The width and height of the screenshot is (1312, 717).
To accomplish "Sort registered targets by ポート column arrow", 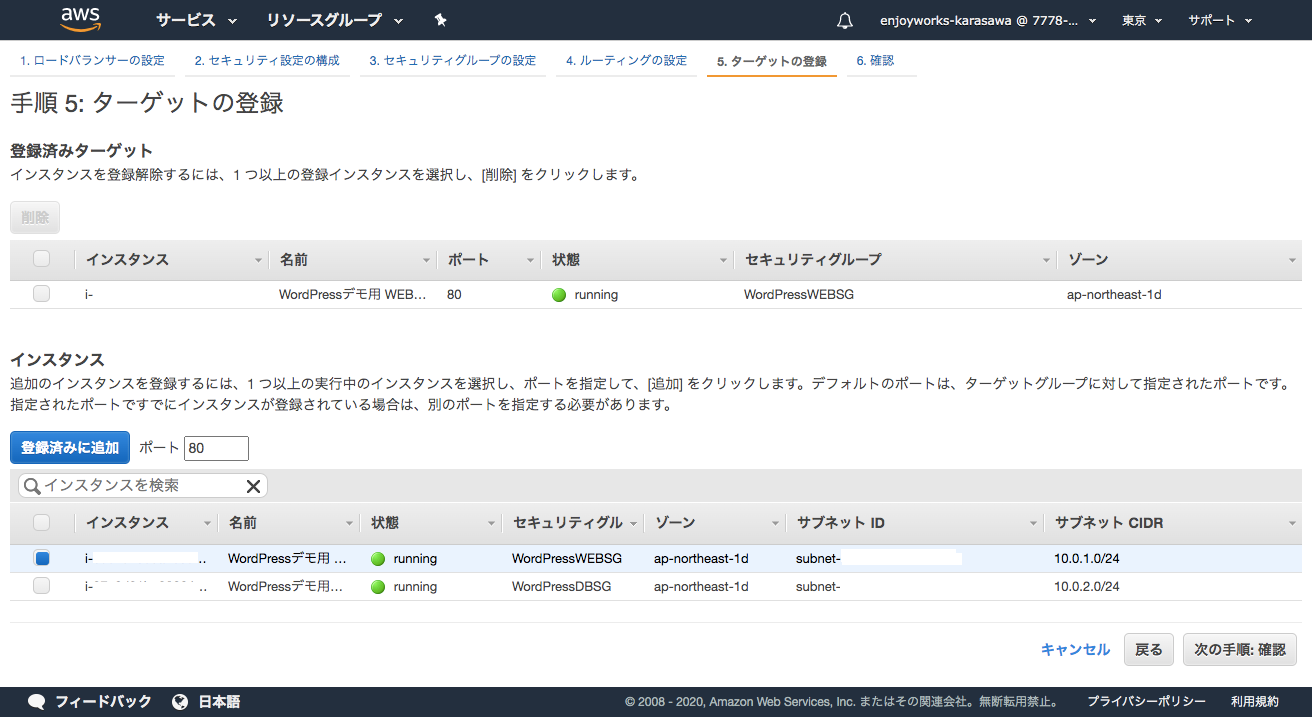I will (x=530, y=260).
